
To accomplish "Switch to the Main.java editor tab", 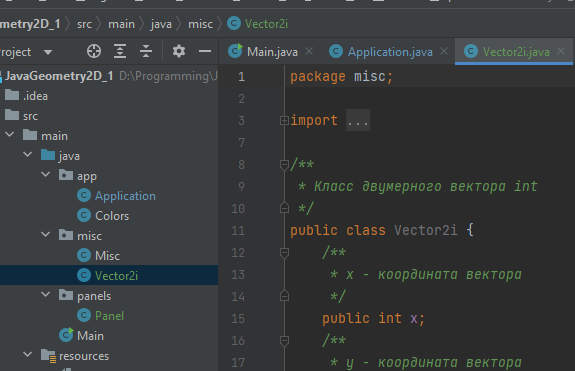I will [272, 52].
